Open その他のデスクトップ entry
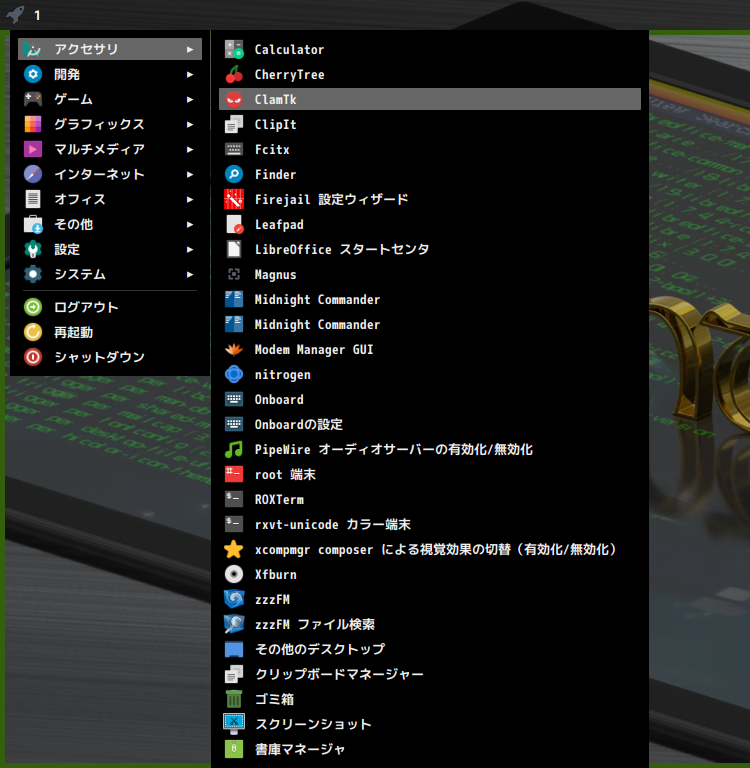The width and height of the screenshot is (750, 768). click(x=430, y=649)
